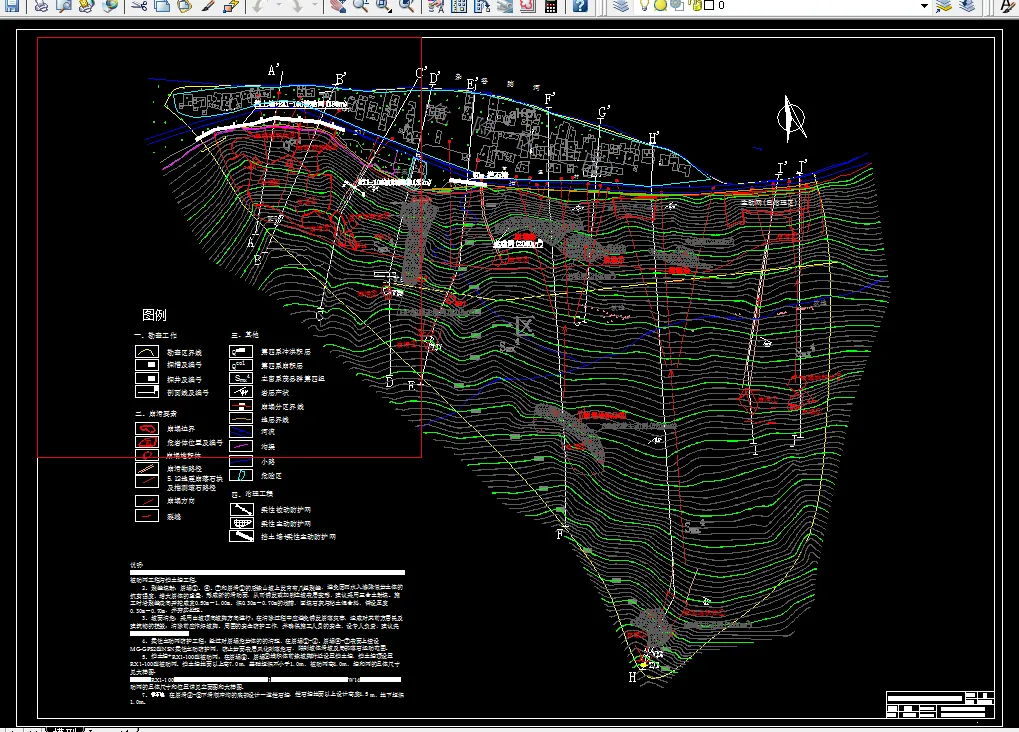Click the Undo arrow button
Viewport: 1019px width, 732px height.
point(259,6)
